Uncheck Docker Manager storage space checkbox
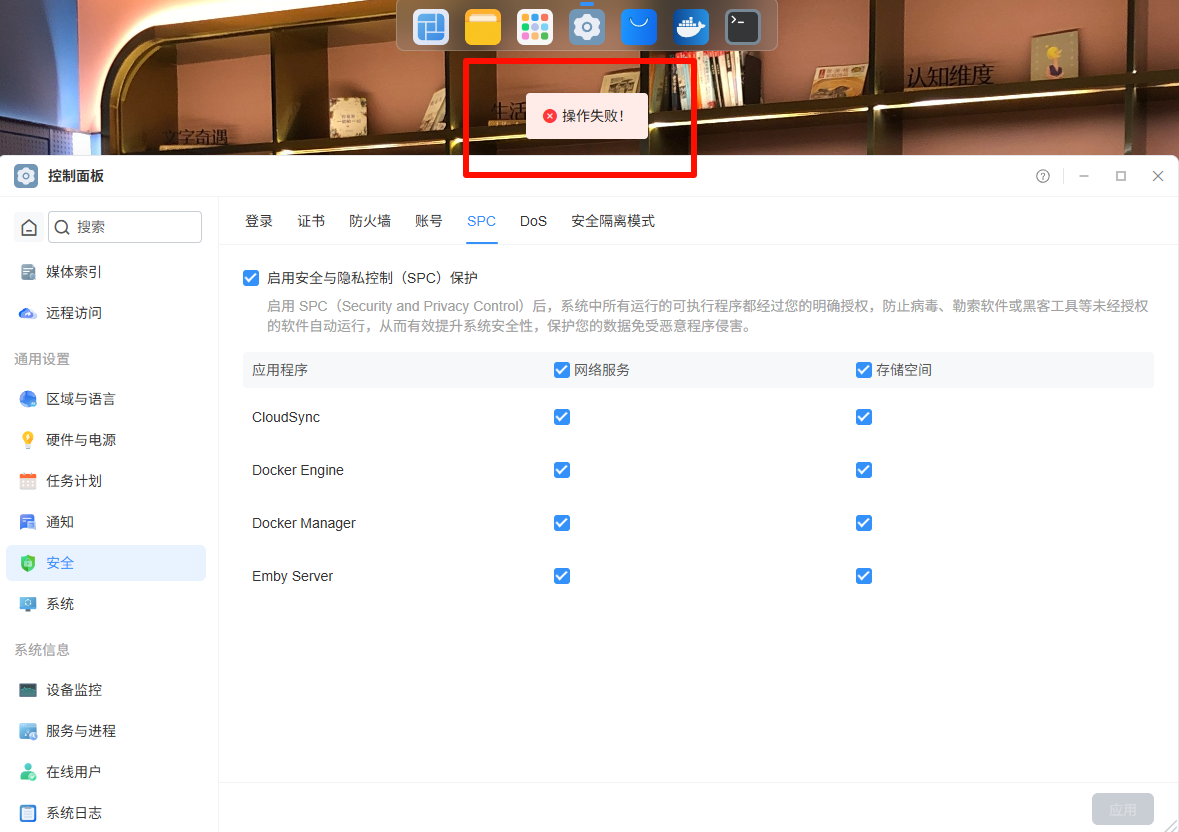The width and height of the screenshot is (1179, 832). [x=864, y=523]
